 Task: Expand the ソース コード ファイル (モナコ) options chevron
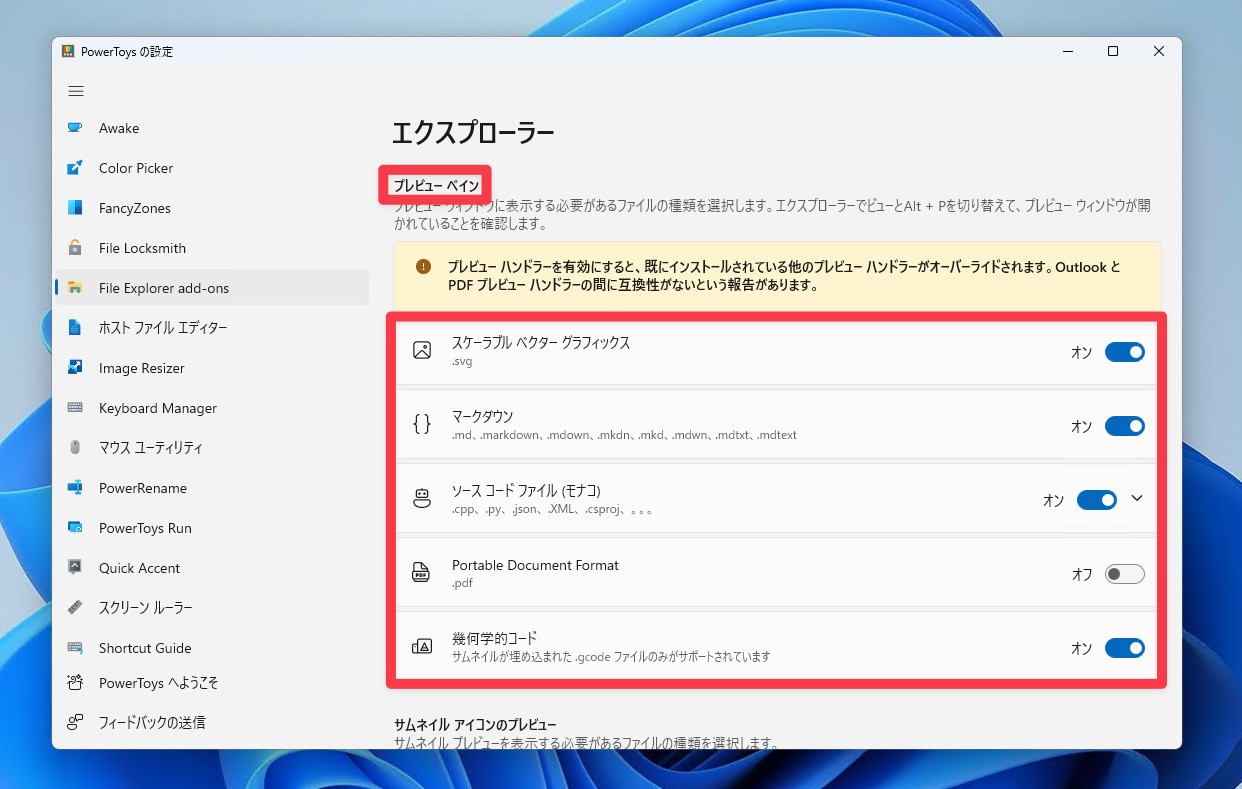coord(1136,499)
